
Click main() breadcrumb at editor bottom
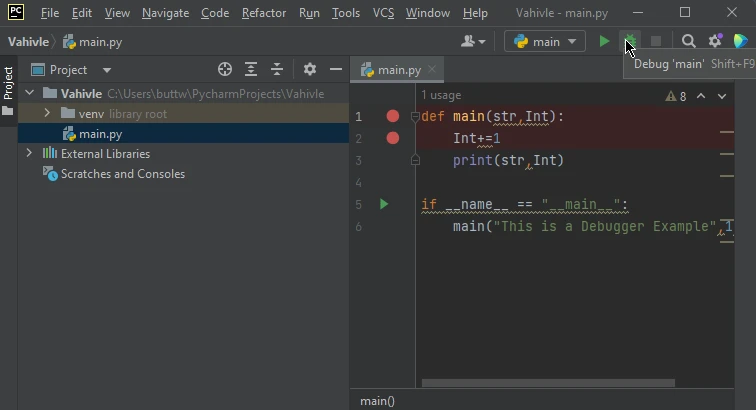click(x=378, y=401)
